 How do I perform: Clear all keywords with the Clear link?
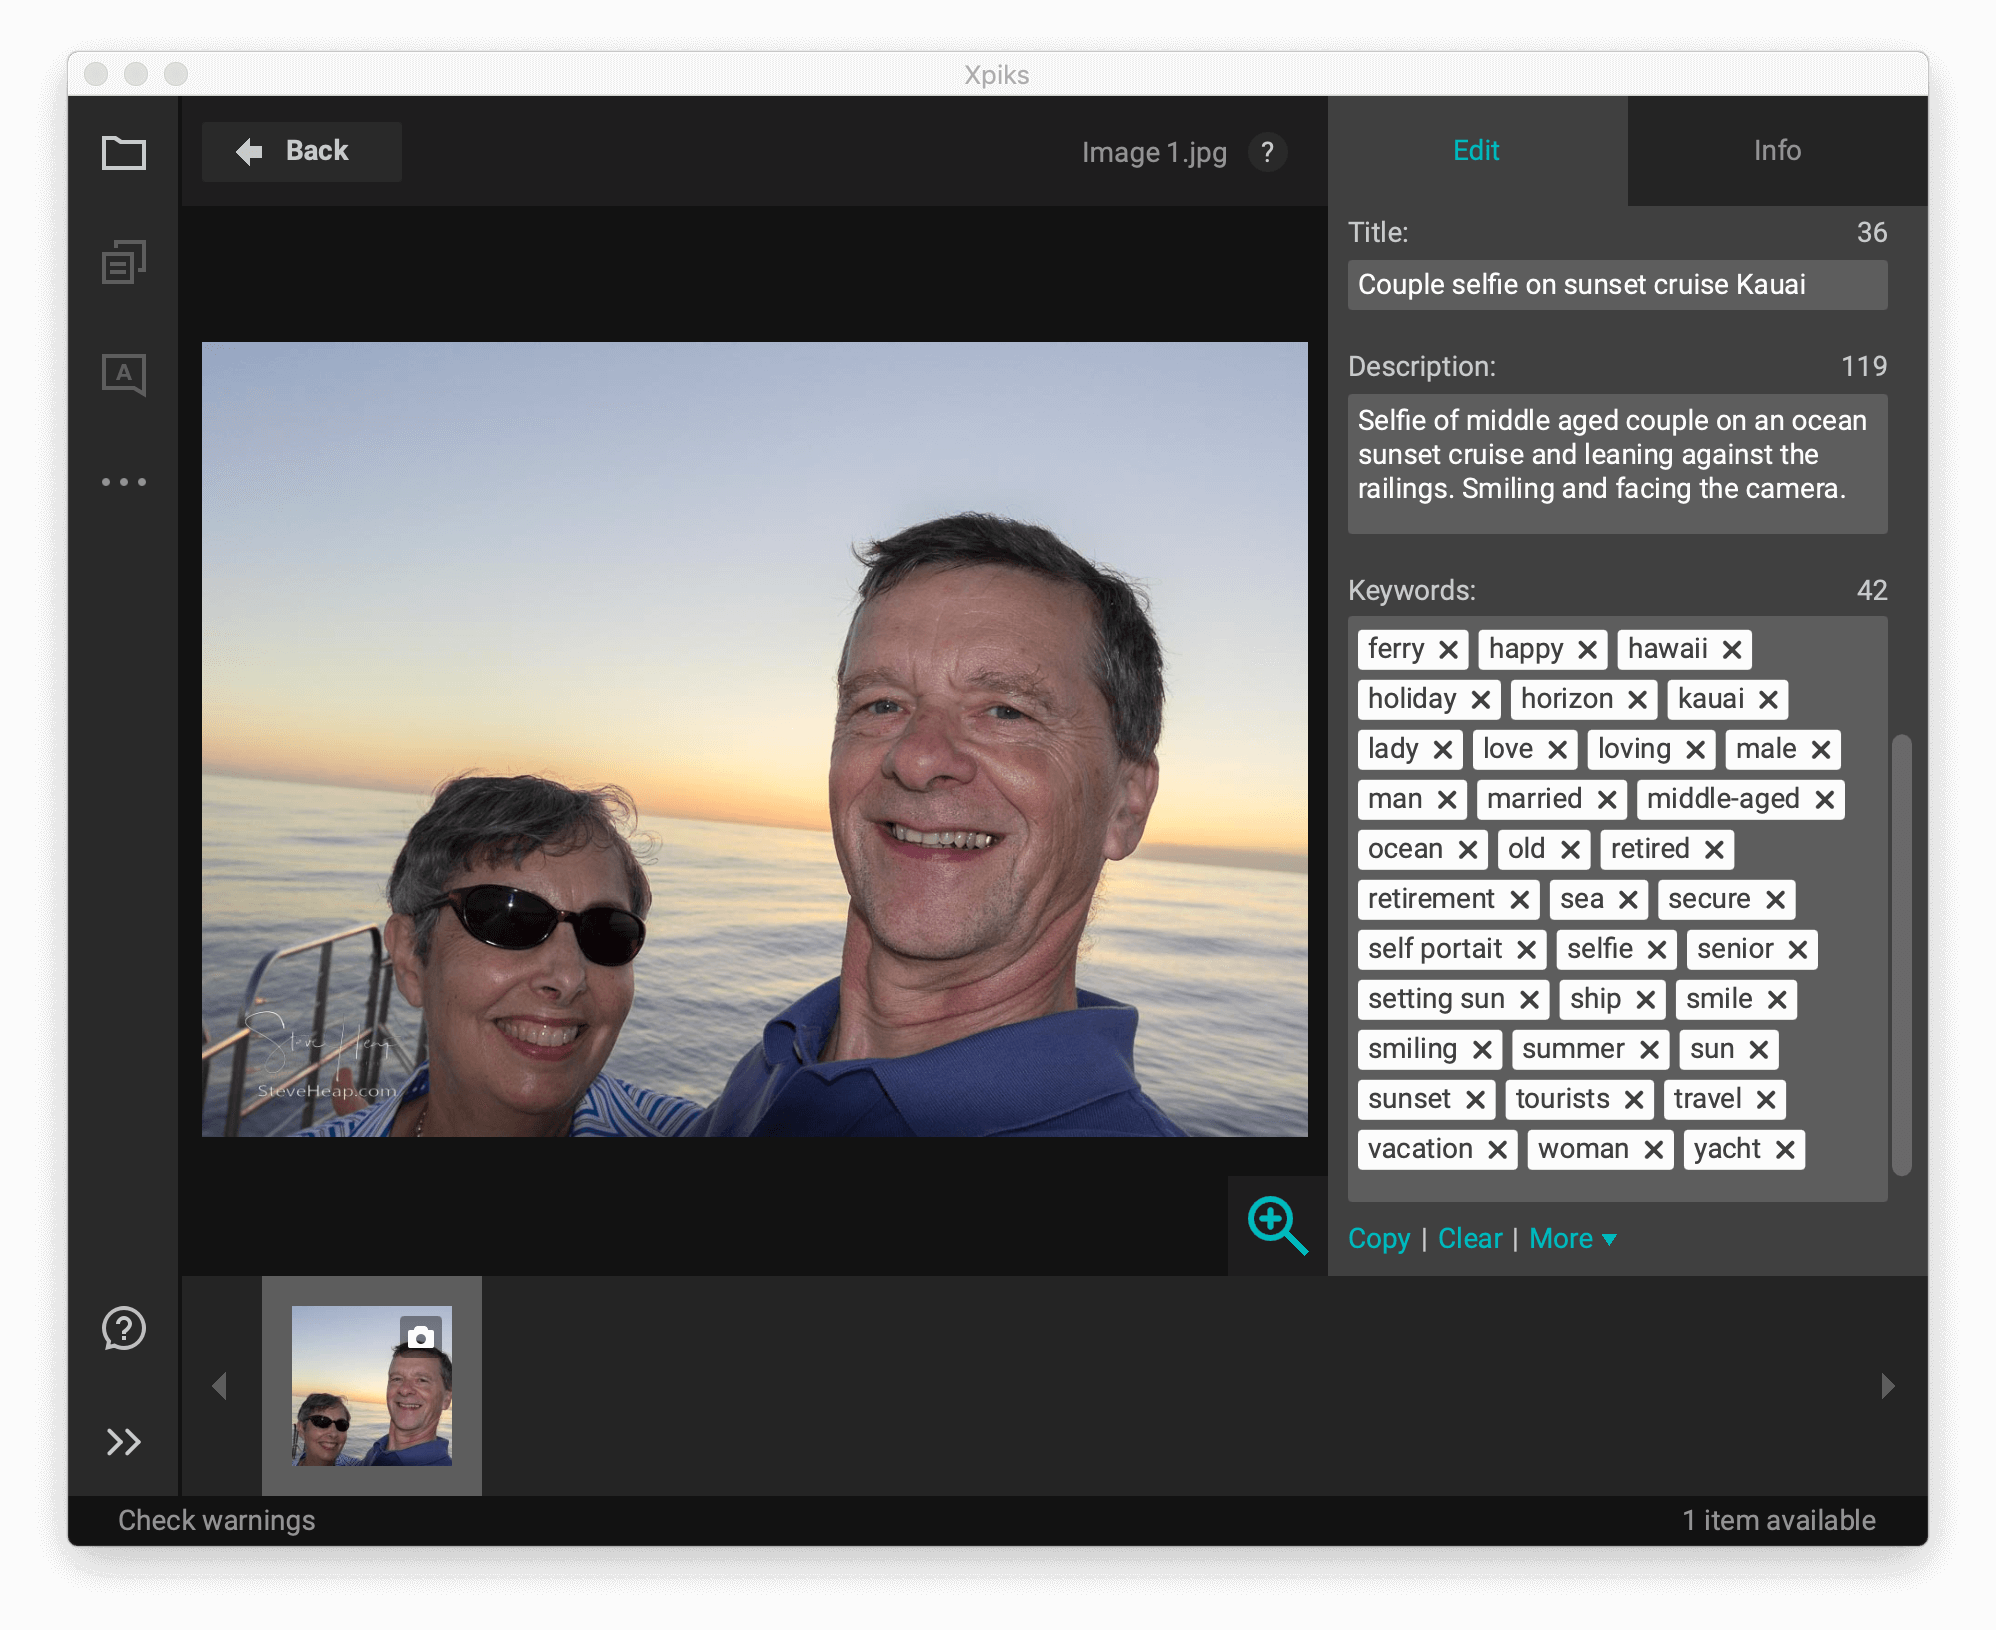tap(1469, 1238)
